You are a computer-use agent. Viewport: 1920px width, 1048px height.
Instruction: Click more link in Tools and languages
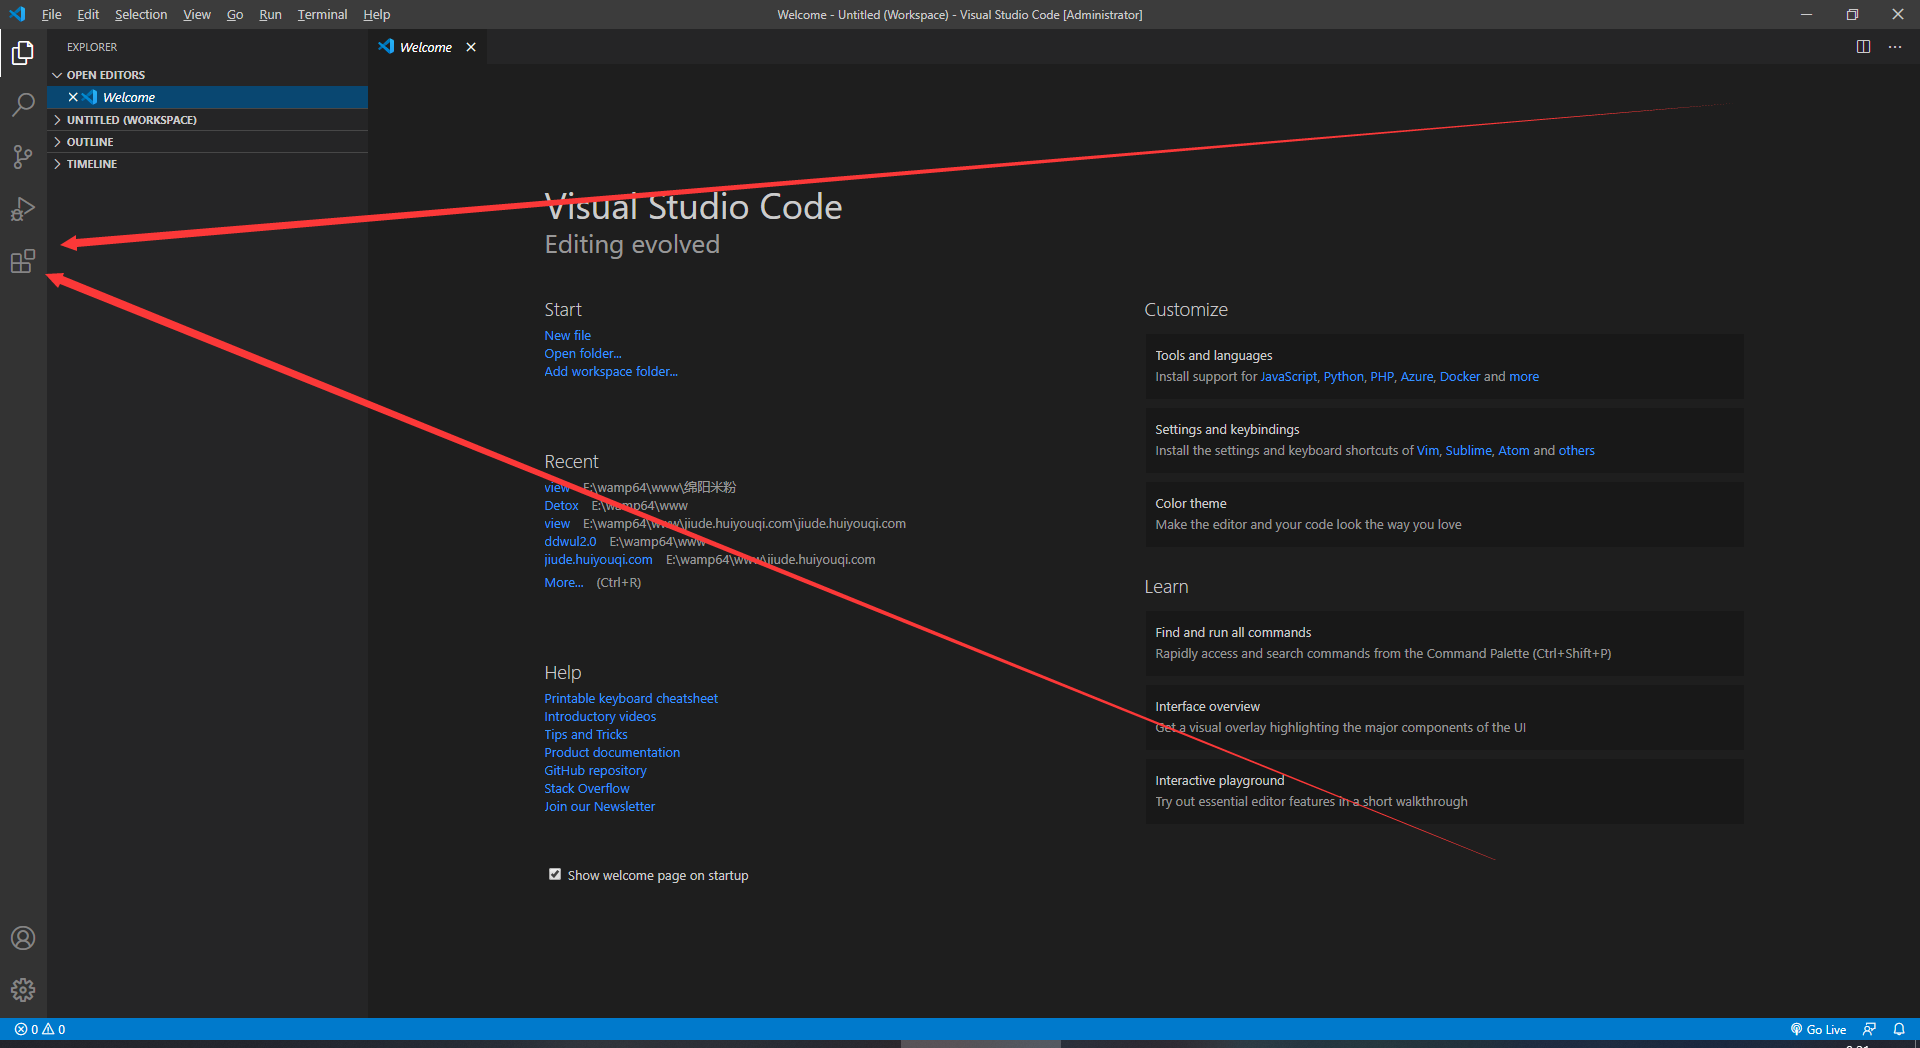coord(1524,376)
